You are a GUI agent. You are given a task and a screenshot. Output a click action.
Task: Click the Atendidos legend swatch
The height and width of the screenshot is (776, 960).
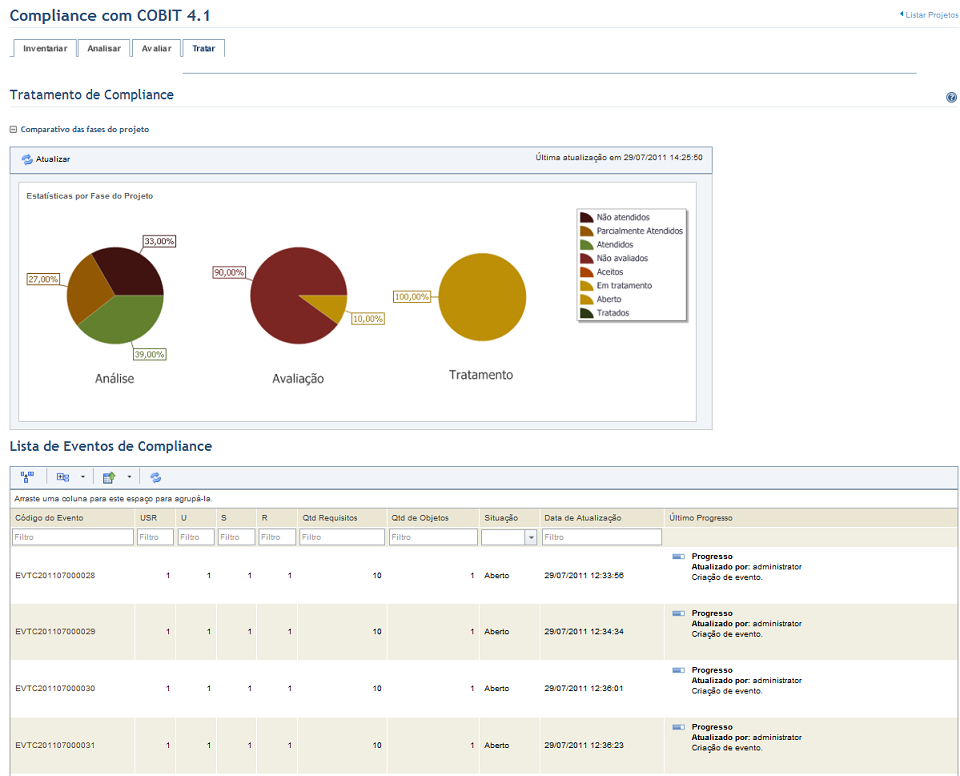coord(587,244)
